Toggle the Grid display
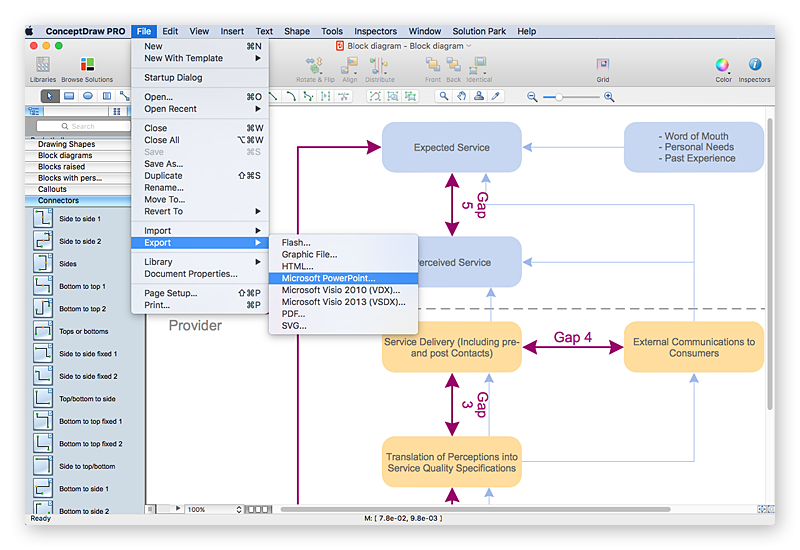 (x=603, y=65)
